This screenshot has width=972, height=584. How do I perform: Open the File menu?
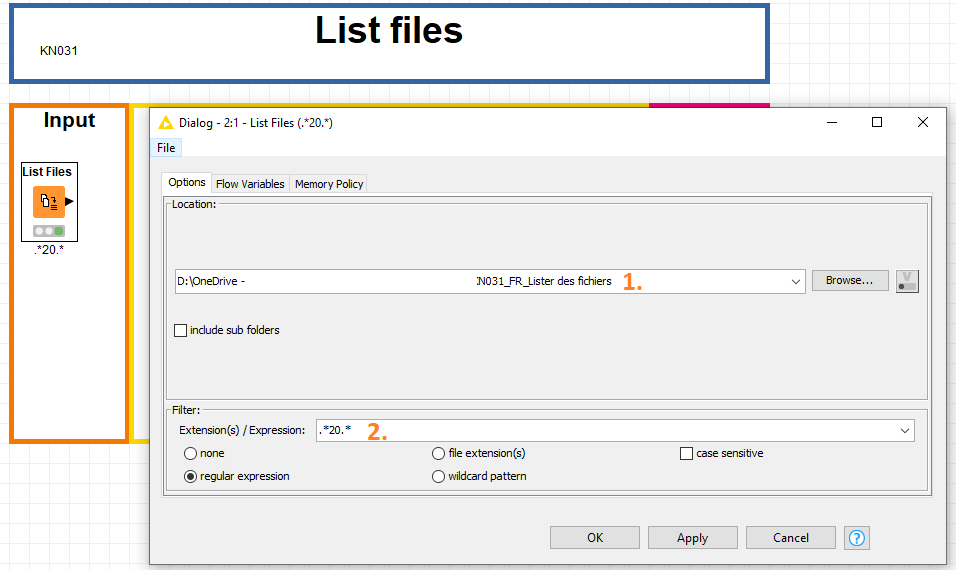pyautogui.click(x=166, y=148)
